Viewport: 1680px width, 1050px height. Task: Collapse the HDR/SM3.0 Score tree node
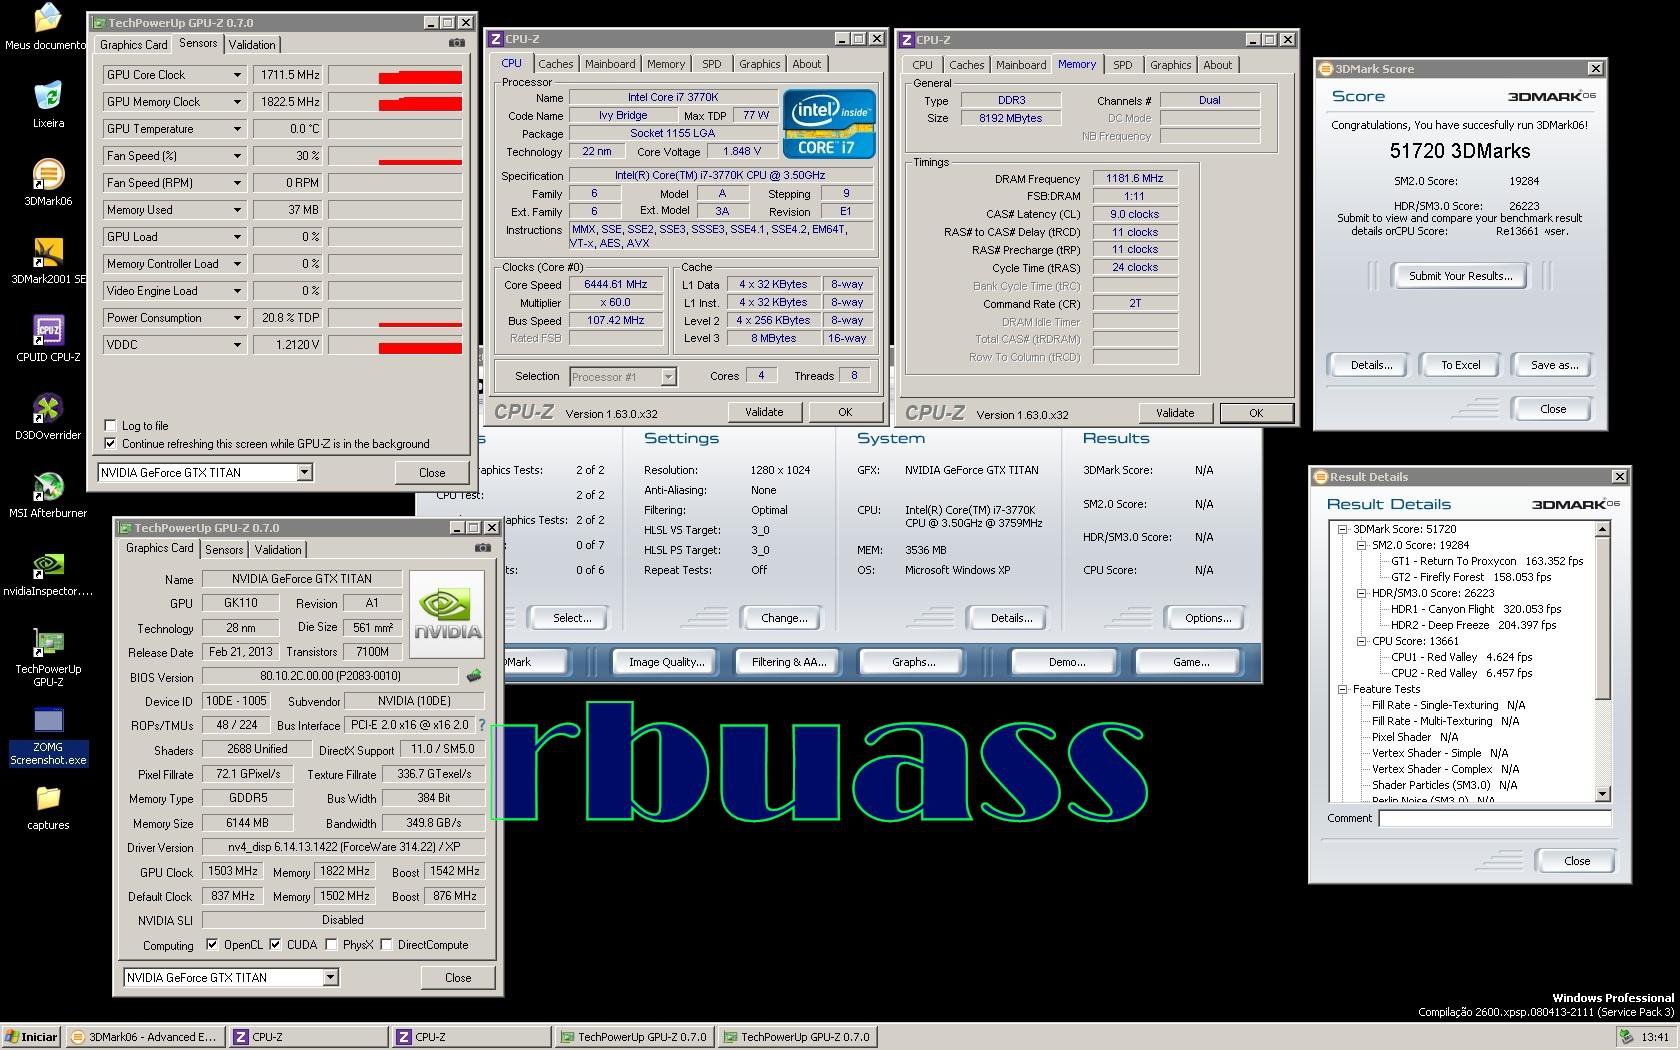1361,593
